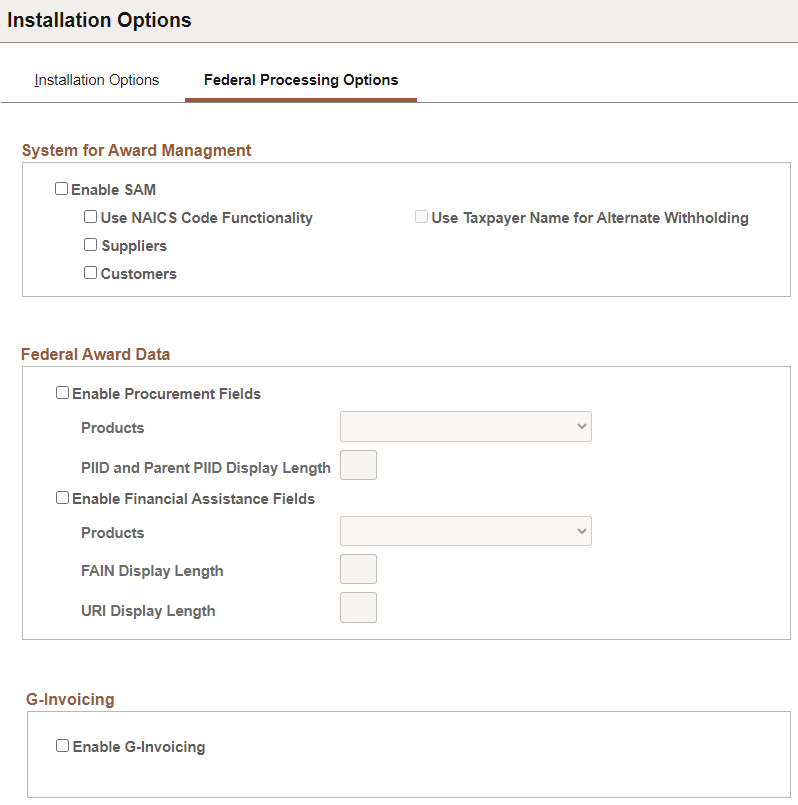Check Use NAICS Code Functionality
The width and height of the screenshot is (798, 805).
tap(90, 216)
